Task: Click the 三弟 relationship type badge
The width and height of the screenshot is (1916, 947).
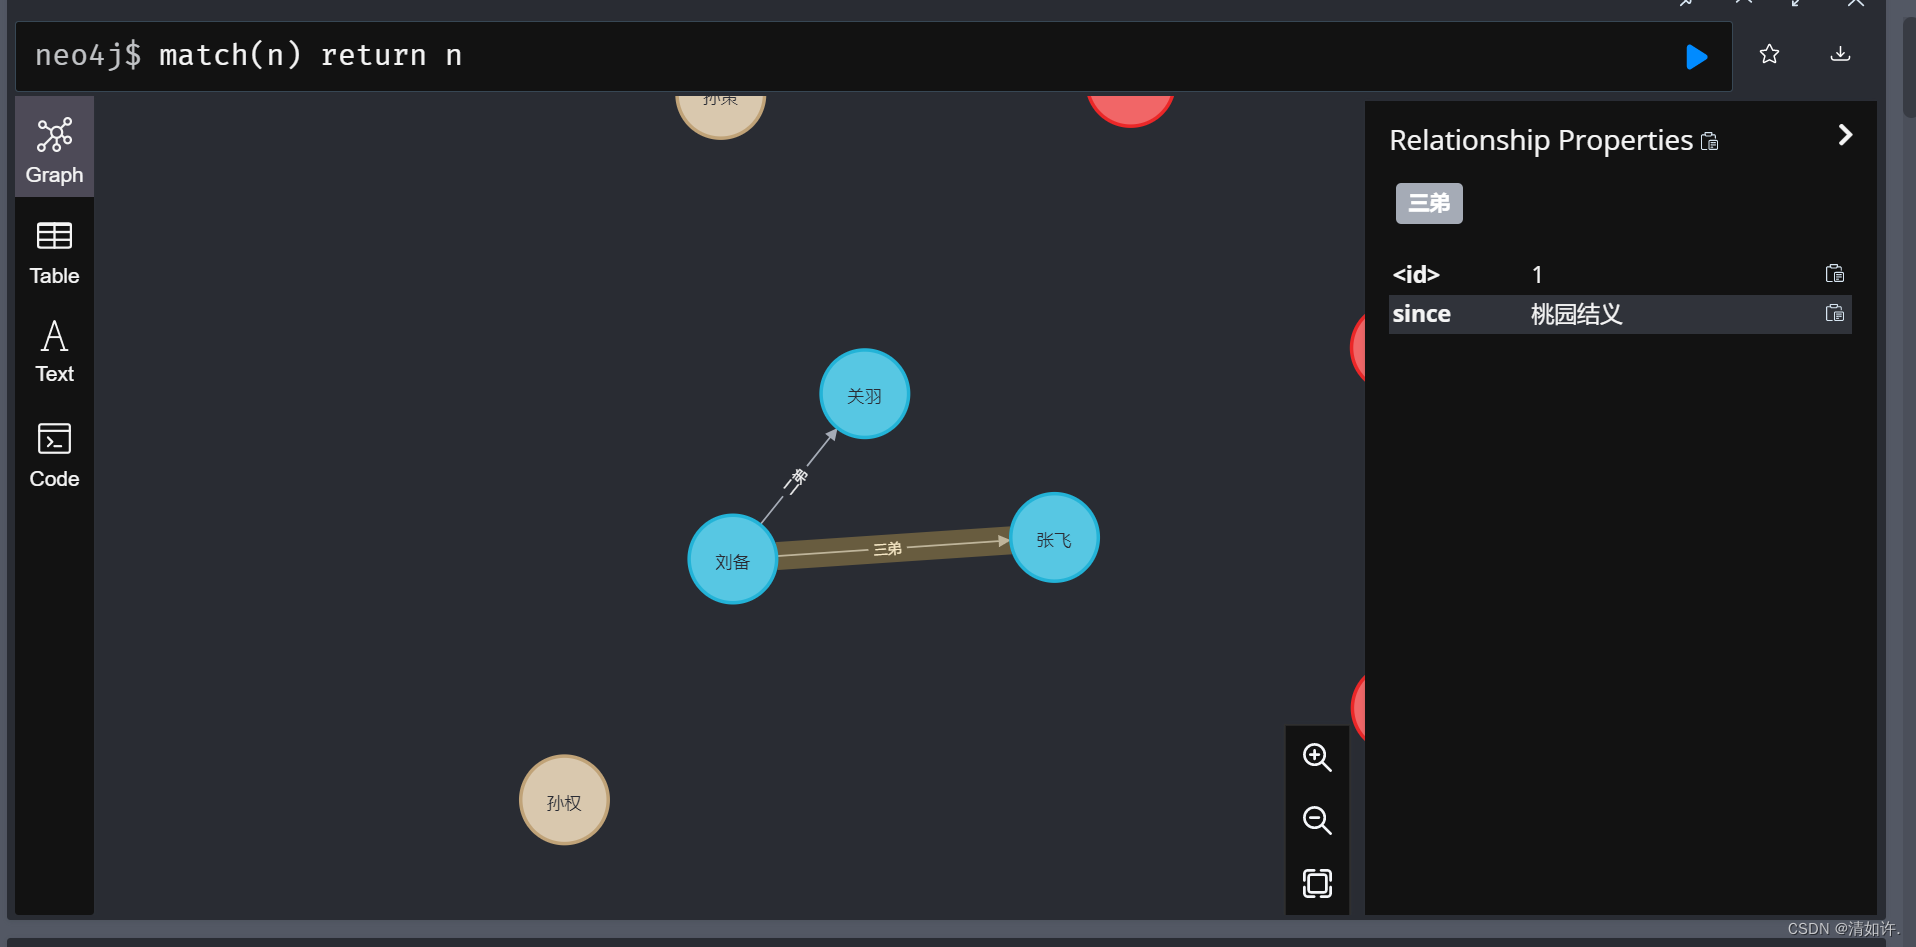Action: tap(1429, 203)
